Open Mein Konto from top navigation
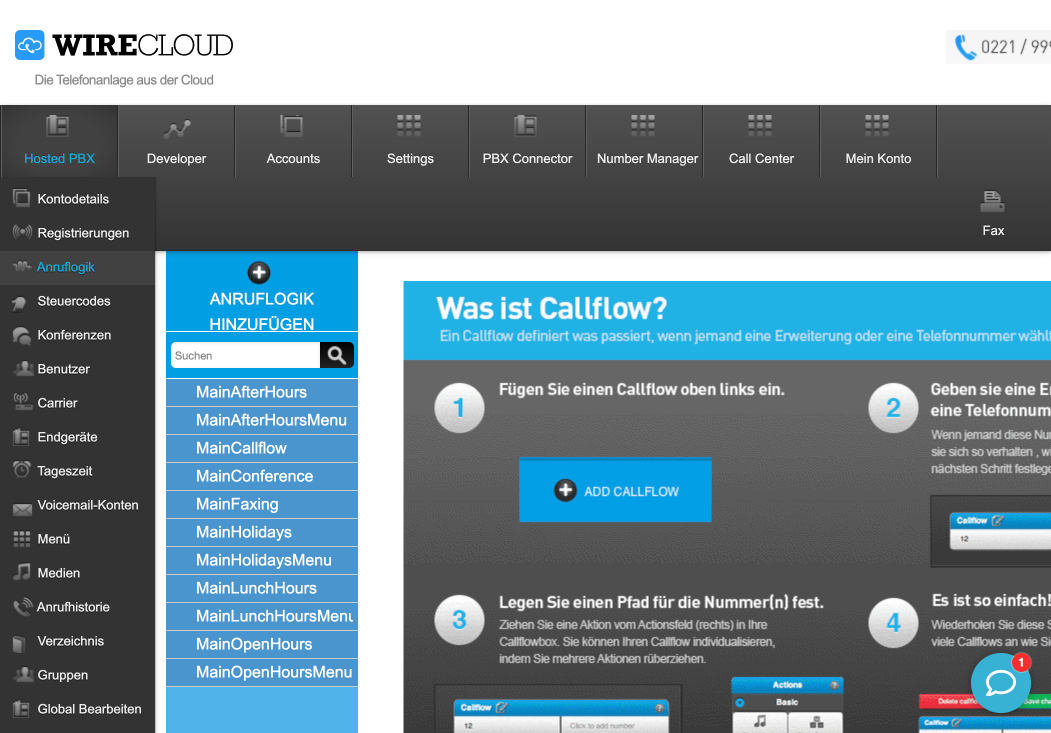This screenshot has width=1051, height=733. [878, 141]
